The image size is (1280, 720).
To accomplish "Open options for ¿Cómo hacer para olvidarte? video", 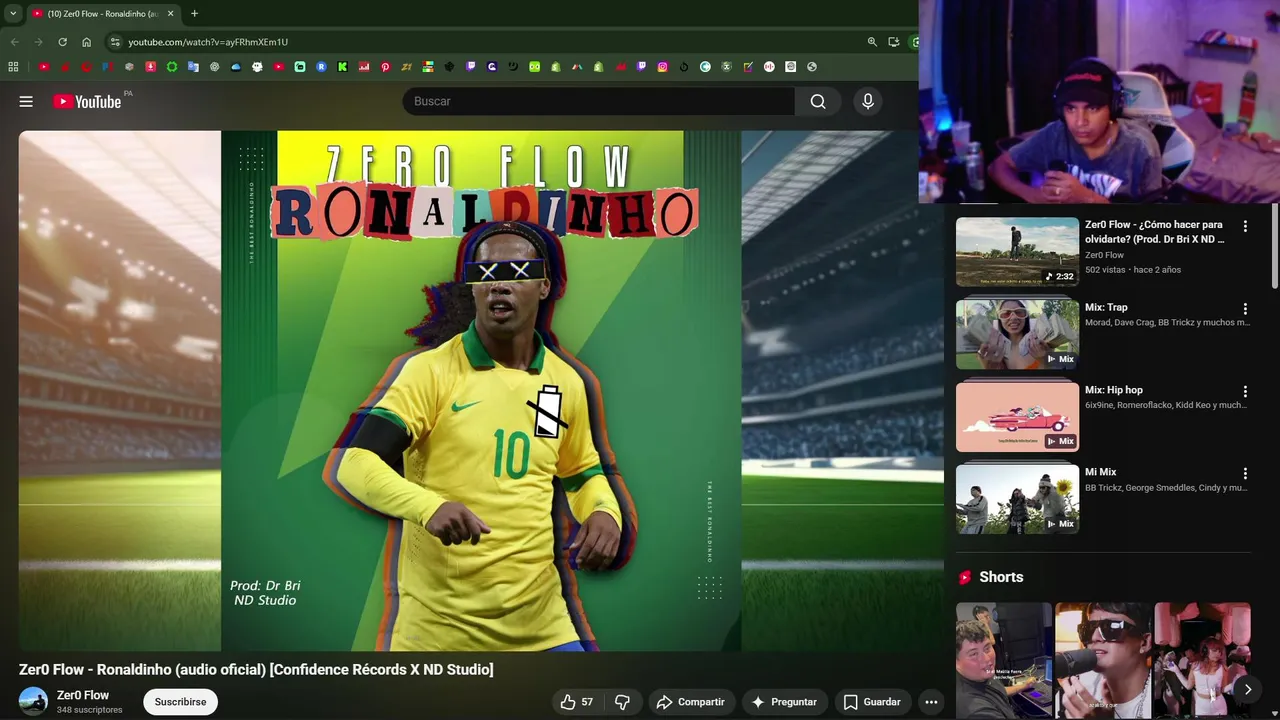I will tap(1245, 226).
